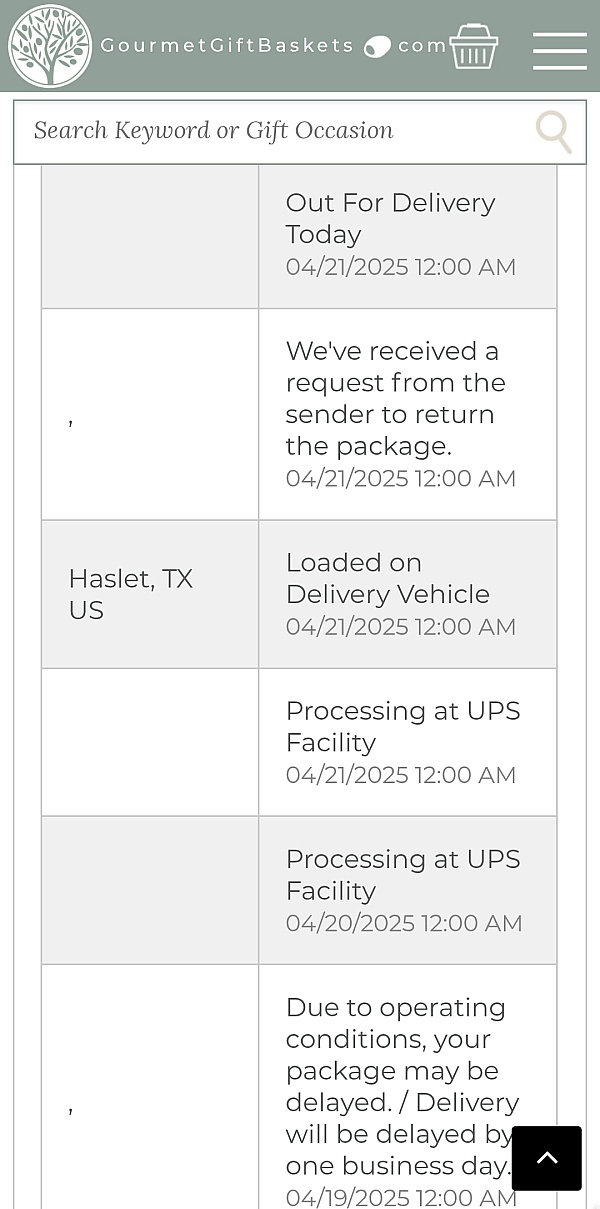
Task: Open the hamburger navigation menu
Action: click(559, 50)
